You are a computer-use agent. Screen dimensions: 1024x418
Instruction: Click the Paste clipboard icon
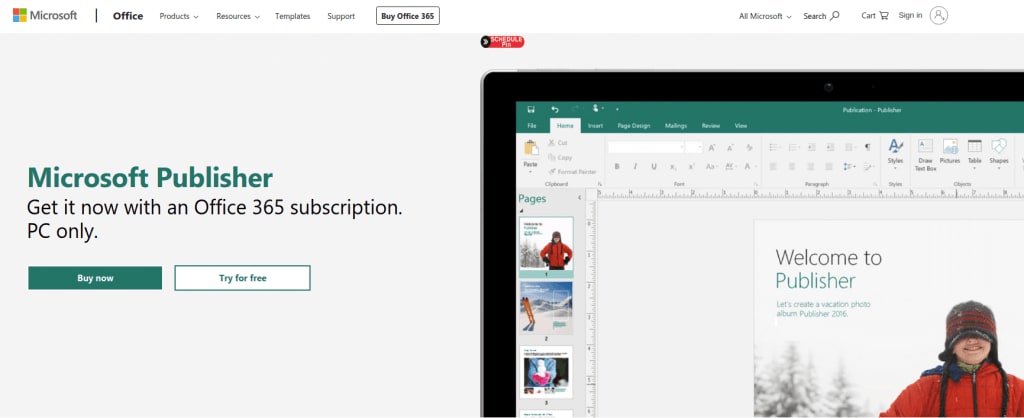(532, 148)
